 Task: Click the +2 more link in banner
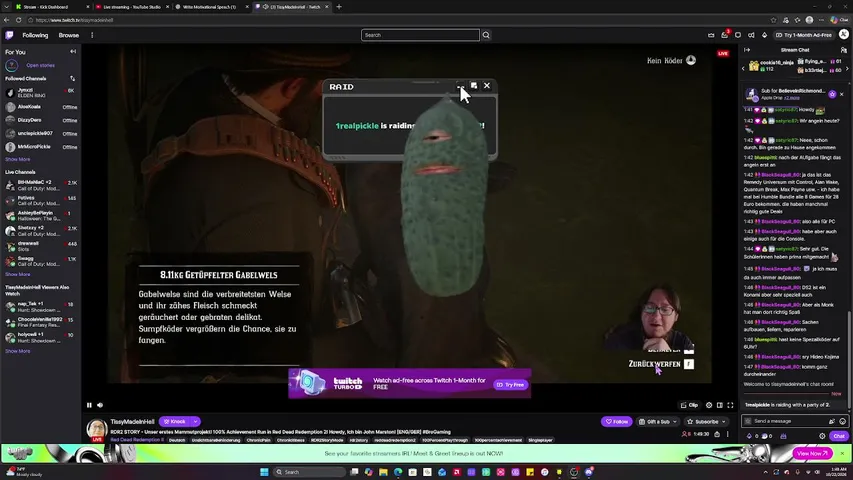tap(792, 98)
